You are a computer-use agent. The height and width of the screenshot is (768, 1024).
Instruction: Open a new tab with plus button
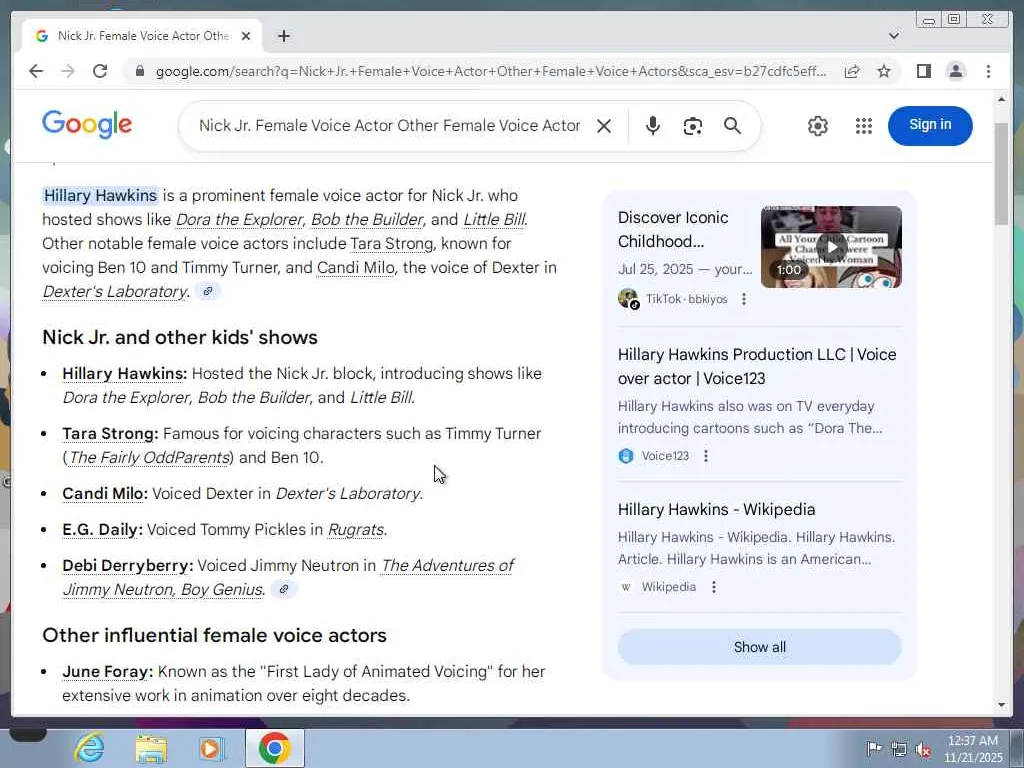click(x=283, y=36)
